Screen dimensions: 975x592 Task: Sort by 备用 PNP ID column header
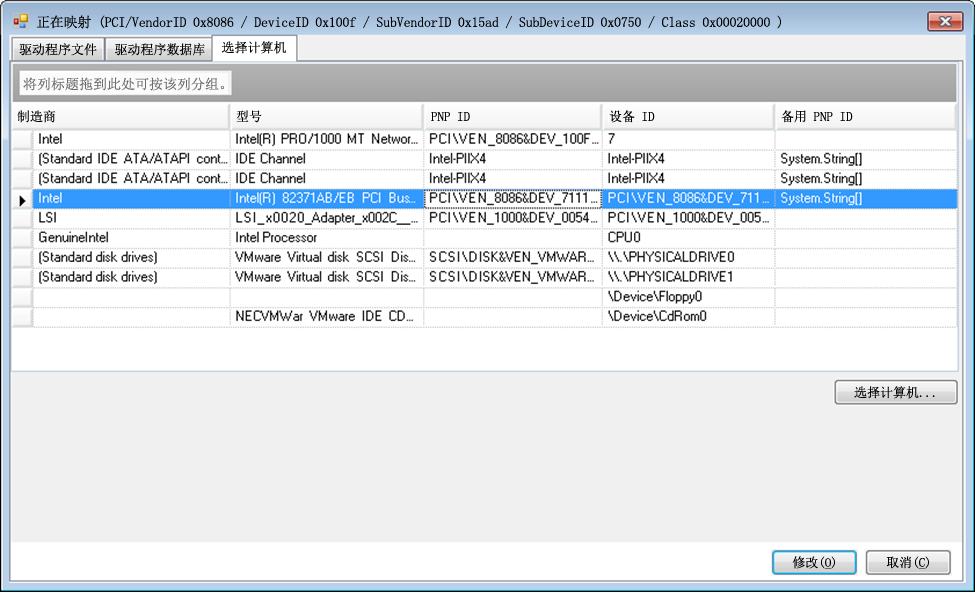click(x=864, y=117)
